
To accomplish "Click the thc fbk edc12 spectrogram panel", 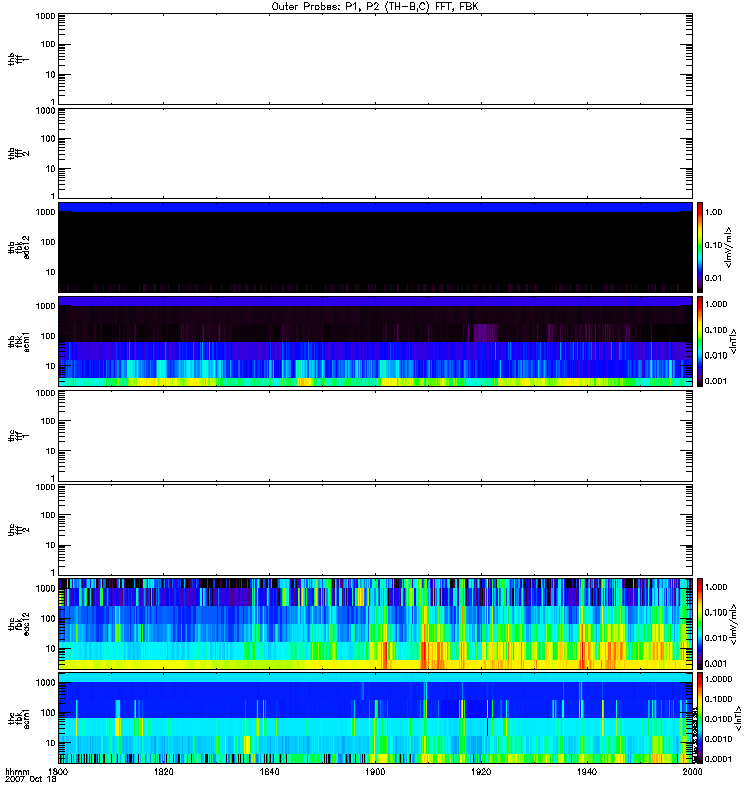I will coord(375,622).
